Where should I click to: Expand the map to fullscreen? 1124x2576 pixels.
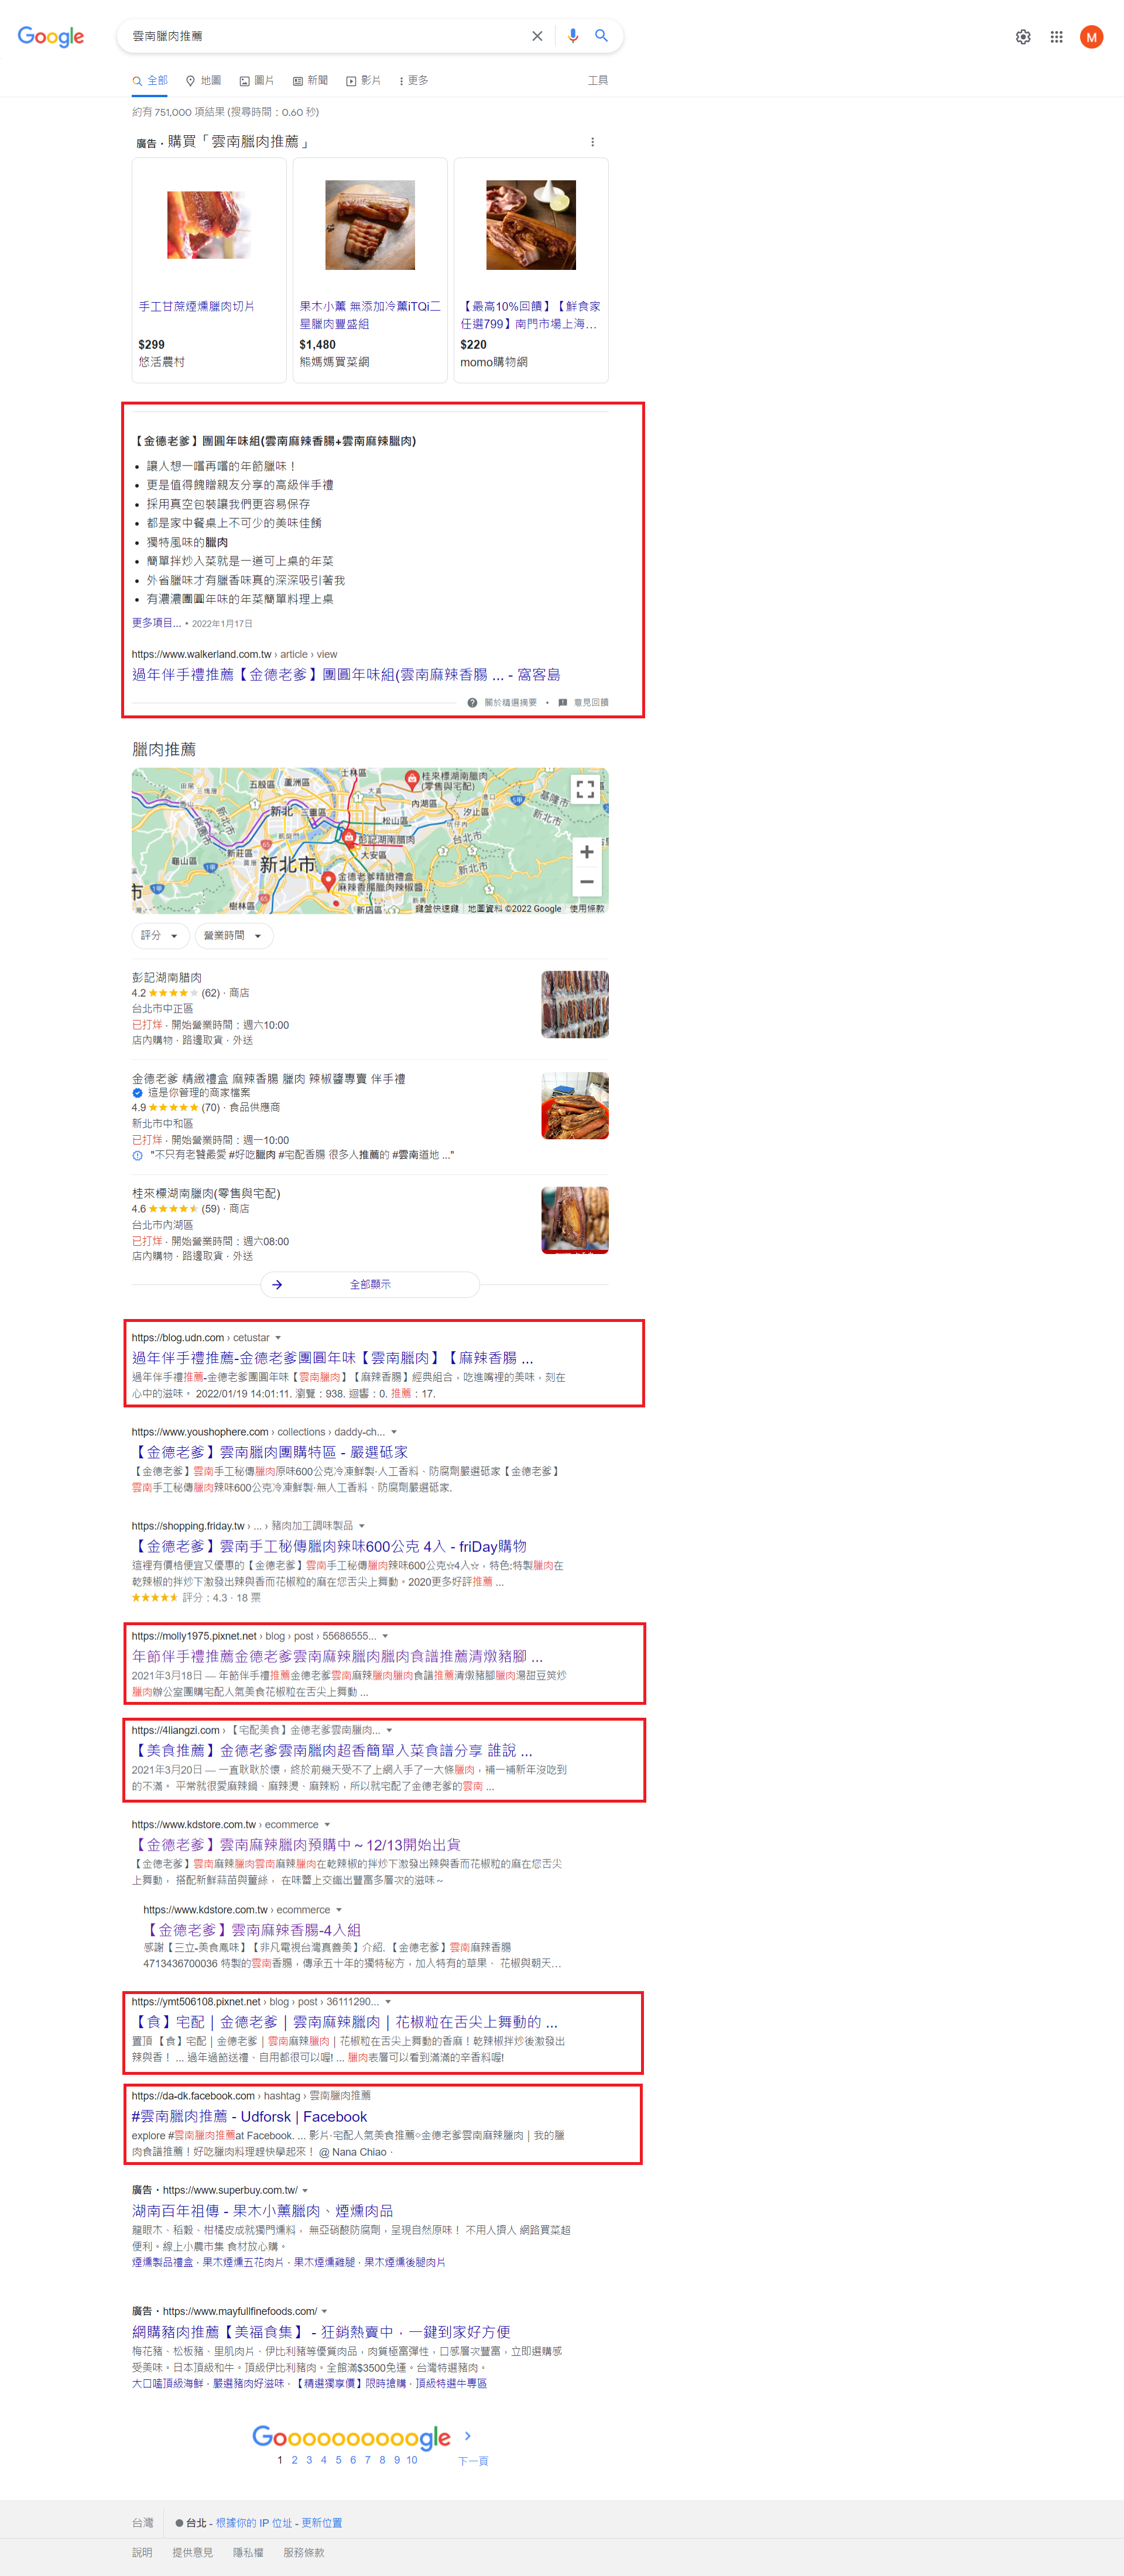[x=586, y=789]
